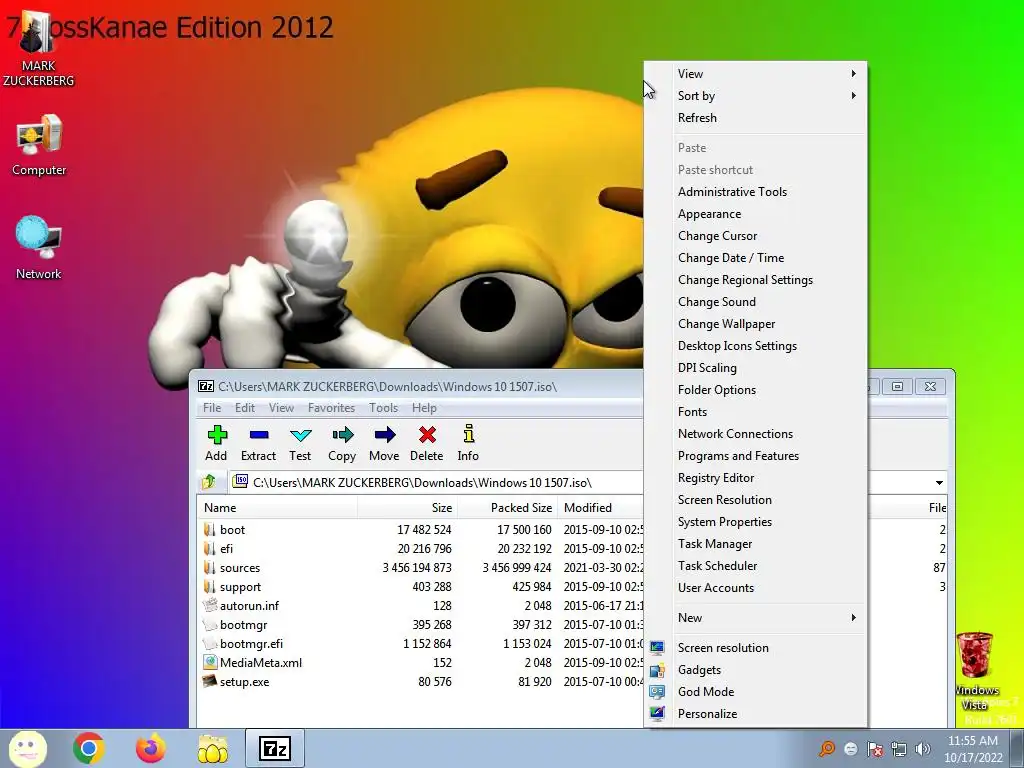Click the Add toolbar icon in 7-Zip
This screenshot has height=768, width=1024.
pyautogui.click(x=216, y=443)
